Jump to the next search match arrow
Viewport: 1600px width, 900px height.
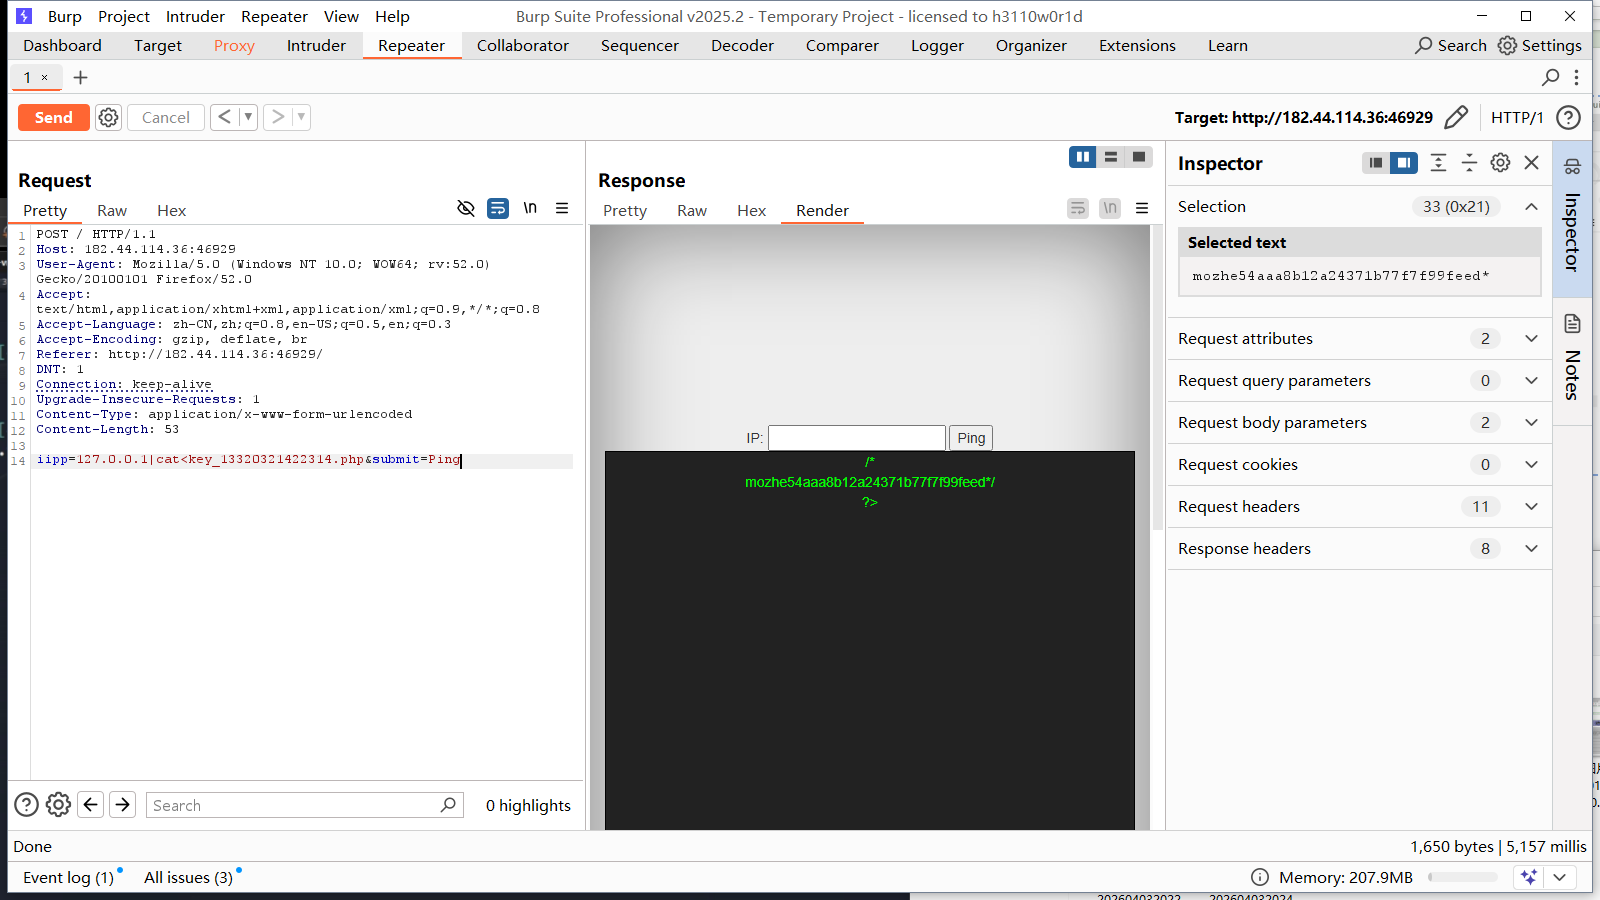click(x=123, y=805)
